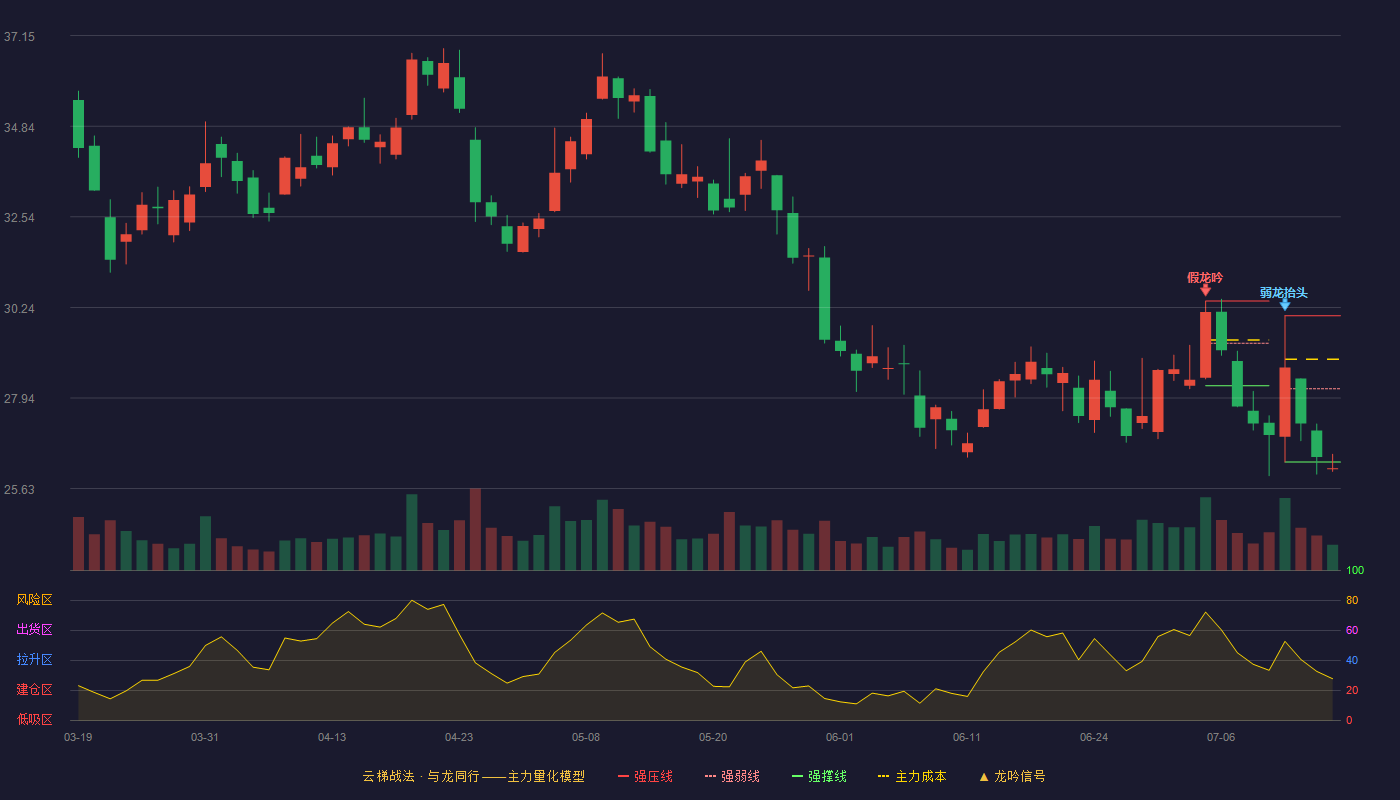Screen dimensions: 1400x800
Task: Click the 龙吟信号 triangle legend icon
Action: point(984,776)
